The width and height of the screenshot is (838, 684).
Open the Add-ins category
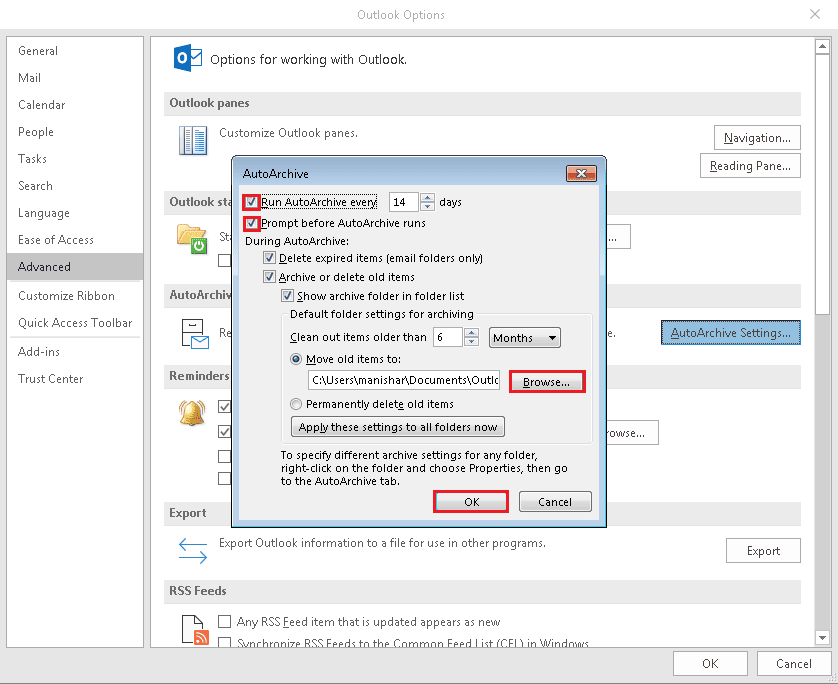click(x=75, y=352)
